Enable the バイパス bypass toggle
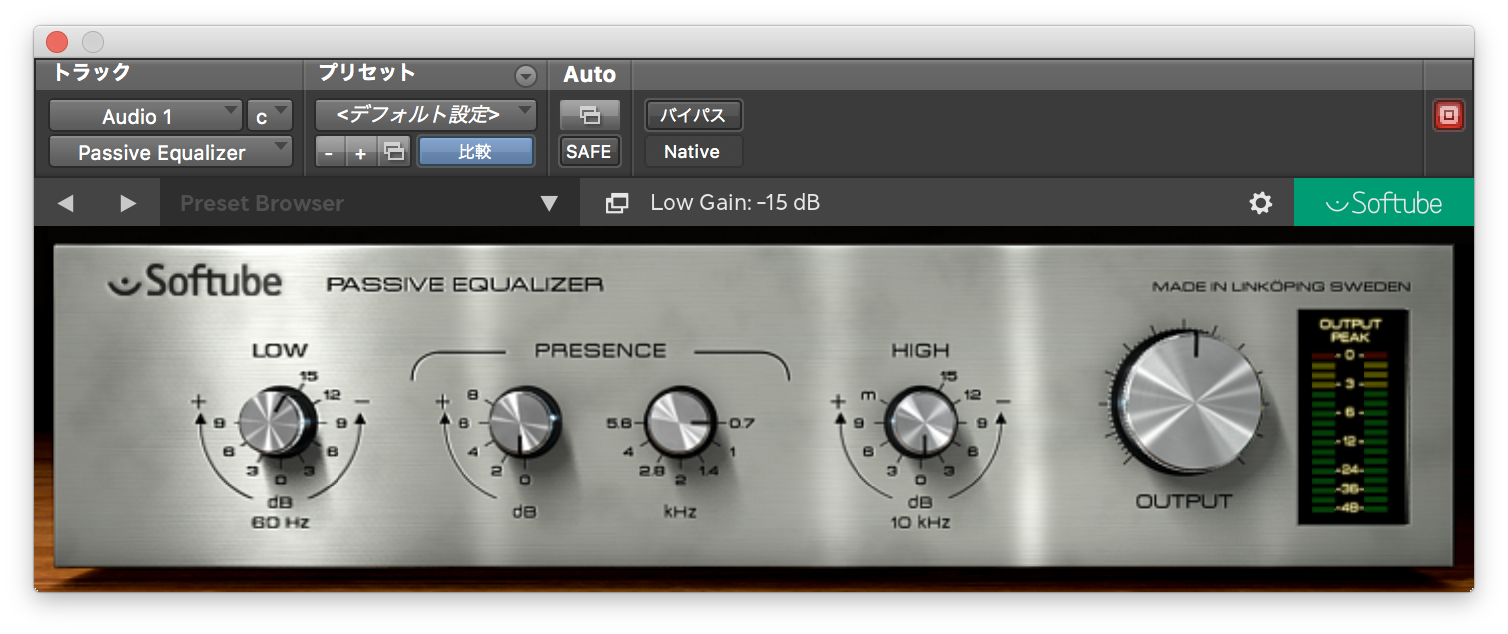The image size is (1508, 634). (x=693, y=115)
